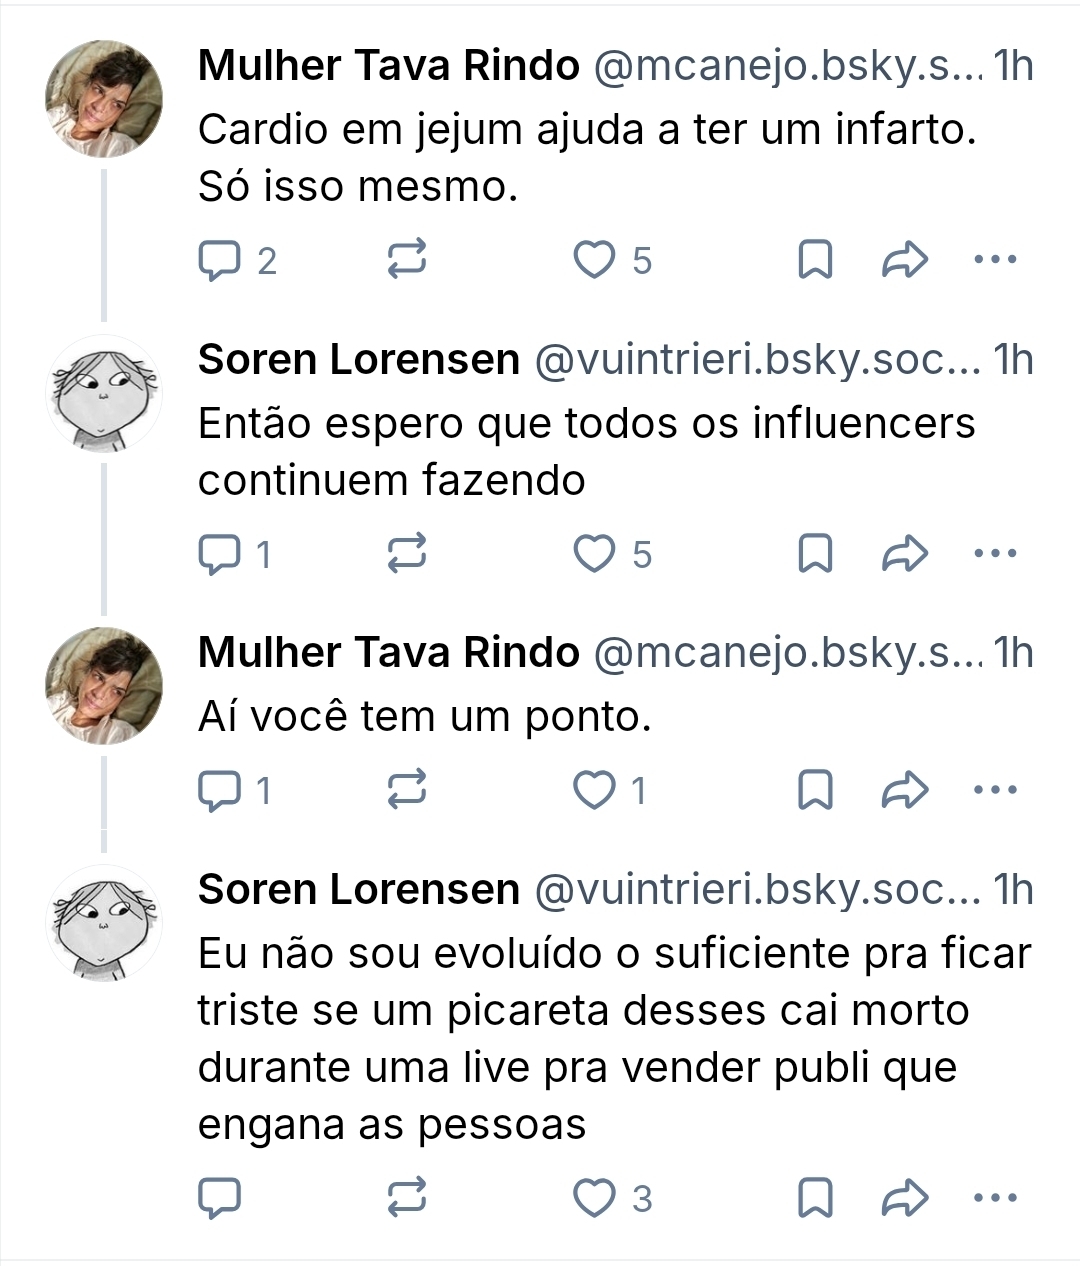
Task: Like the 'Cardio em jejum' post
Action: pyautogui.click(x=594, y=261)
